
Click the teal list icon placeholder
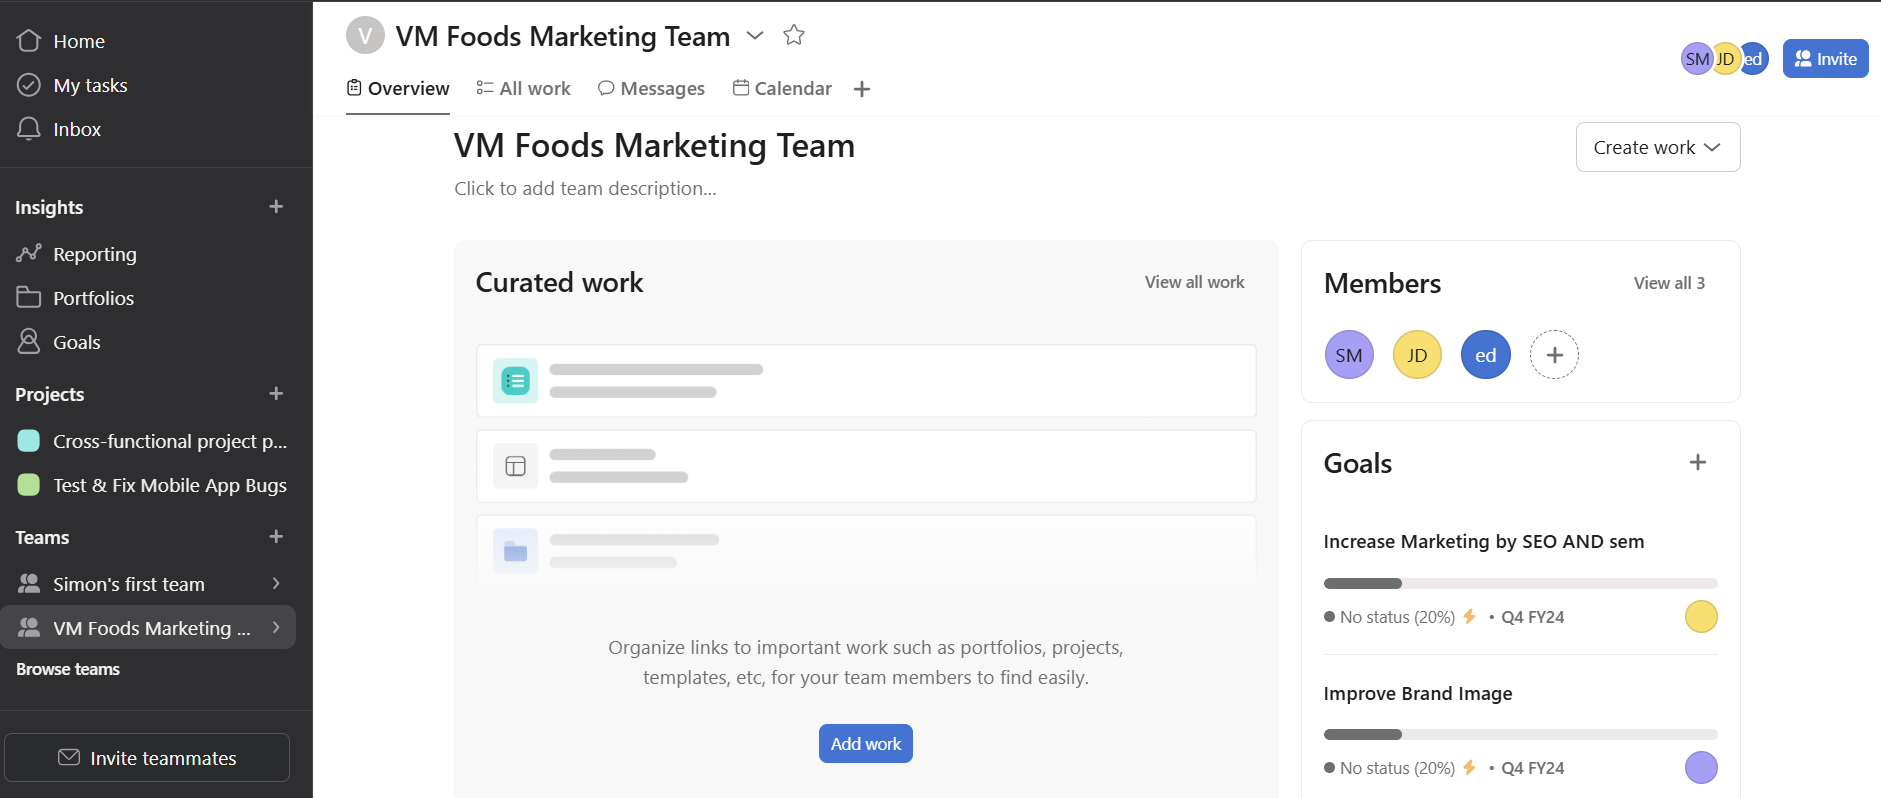pyautogui.click(x=516, y=381)
